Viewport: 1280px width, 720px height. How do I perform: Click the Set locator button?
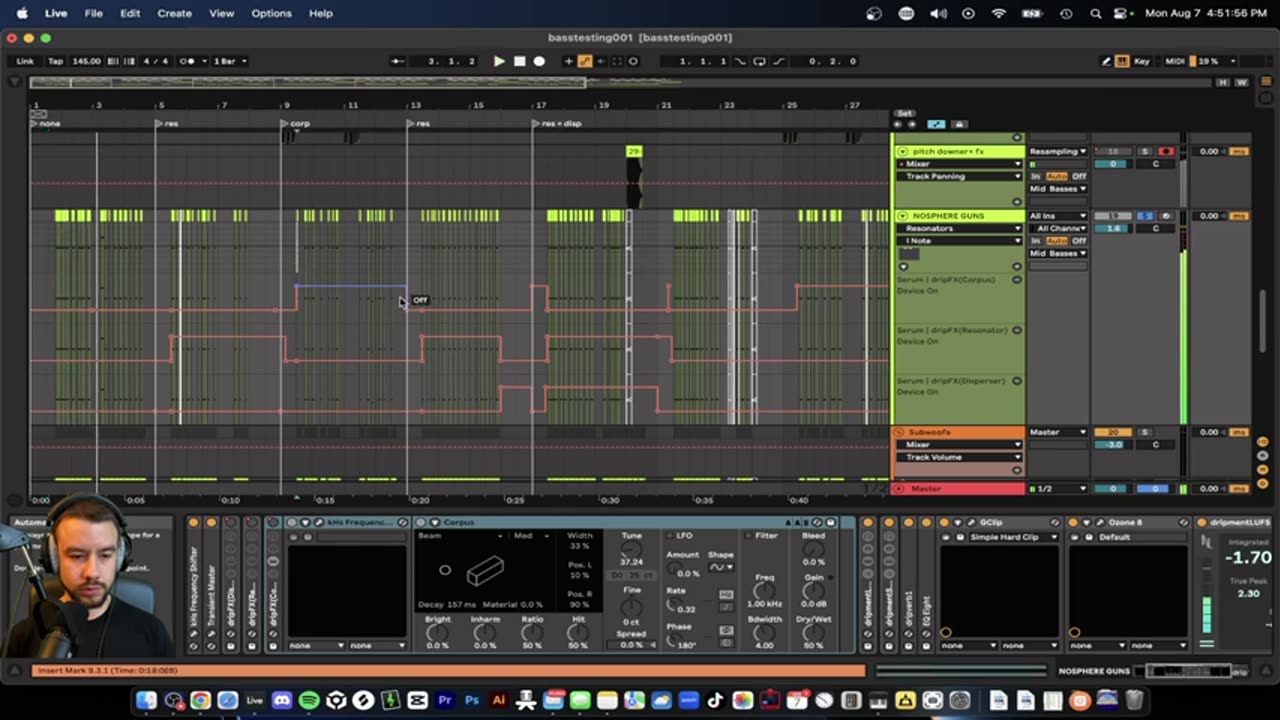pyautogui.click(x=905, y=113)
